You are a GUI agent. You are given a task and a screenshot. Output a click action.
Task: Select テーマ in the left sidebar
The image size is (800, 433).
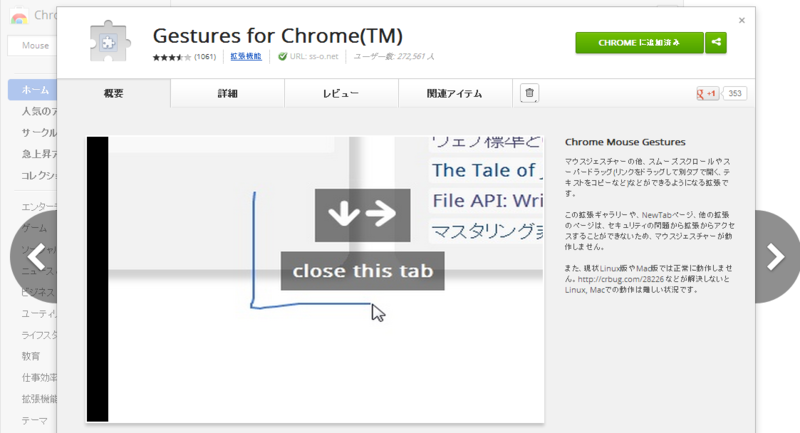click(34, 420)
